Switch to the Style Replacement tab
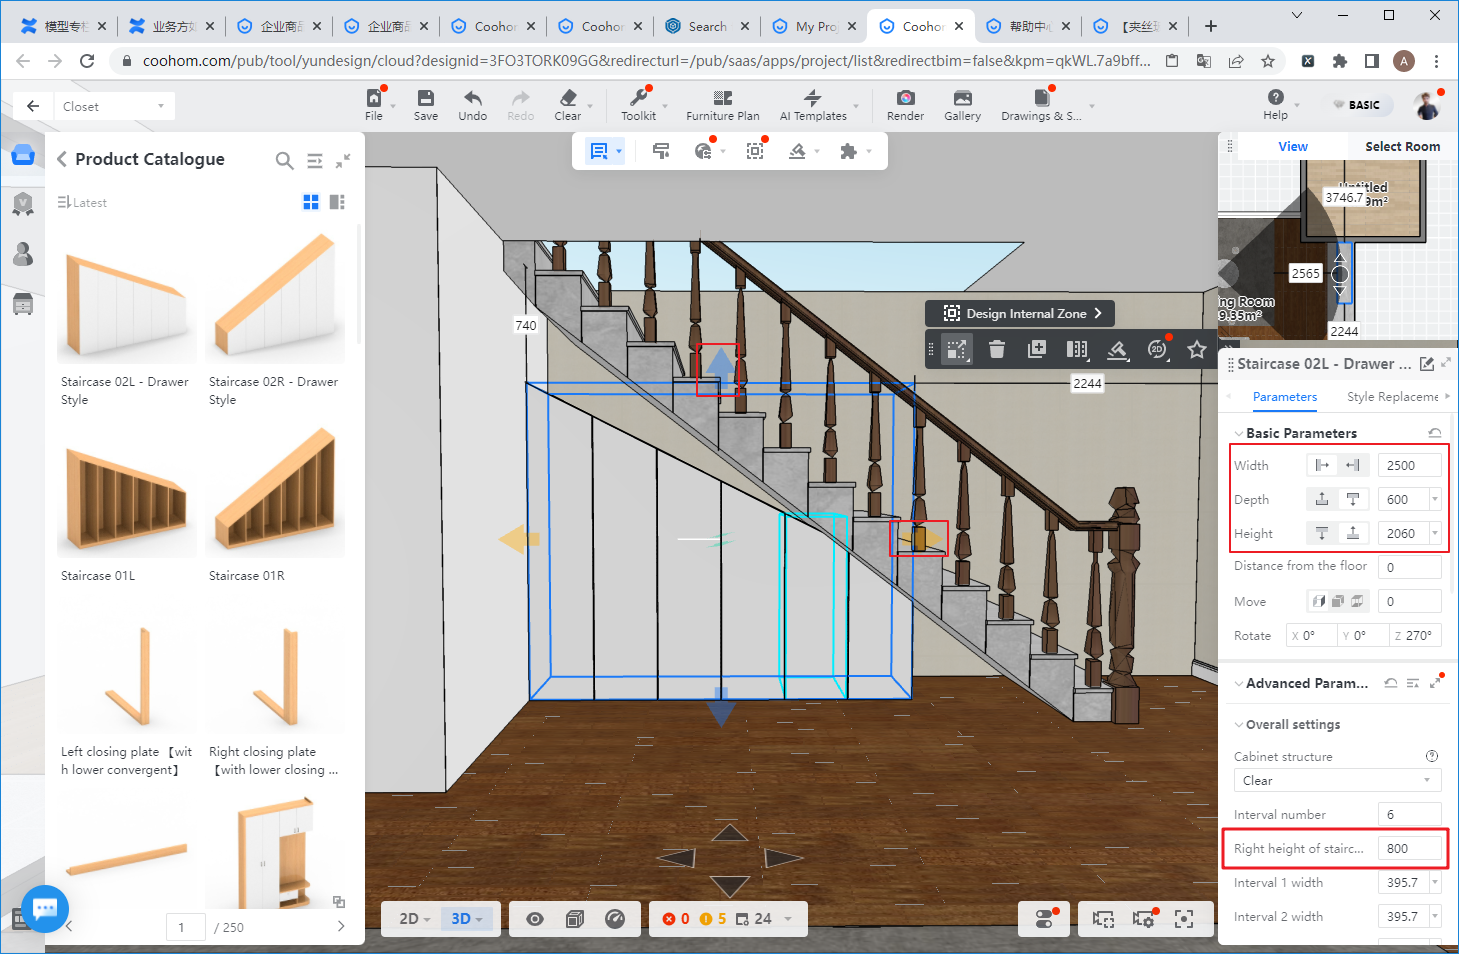 1392,397
